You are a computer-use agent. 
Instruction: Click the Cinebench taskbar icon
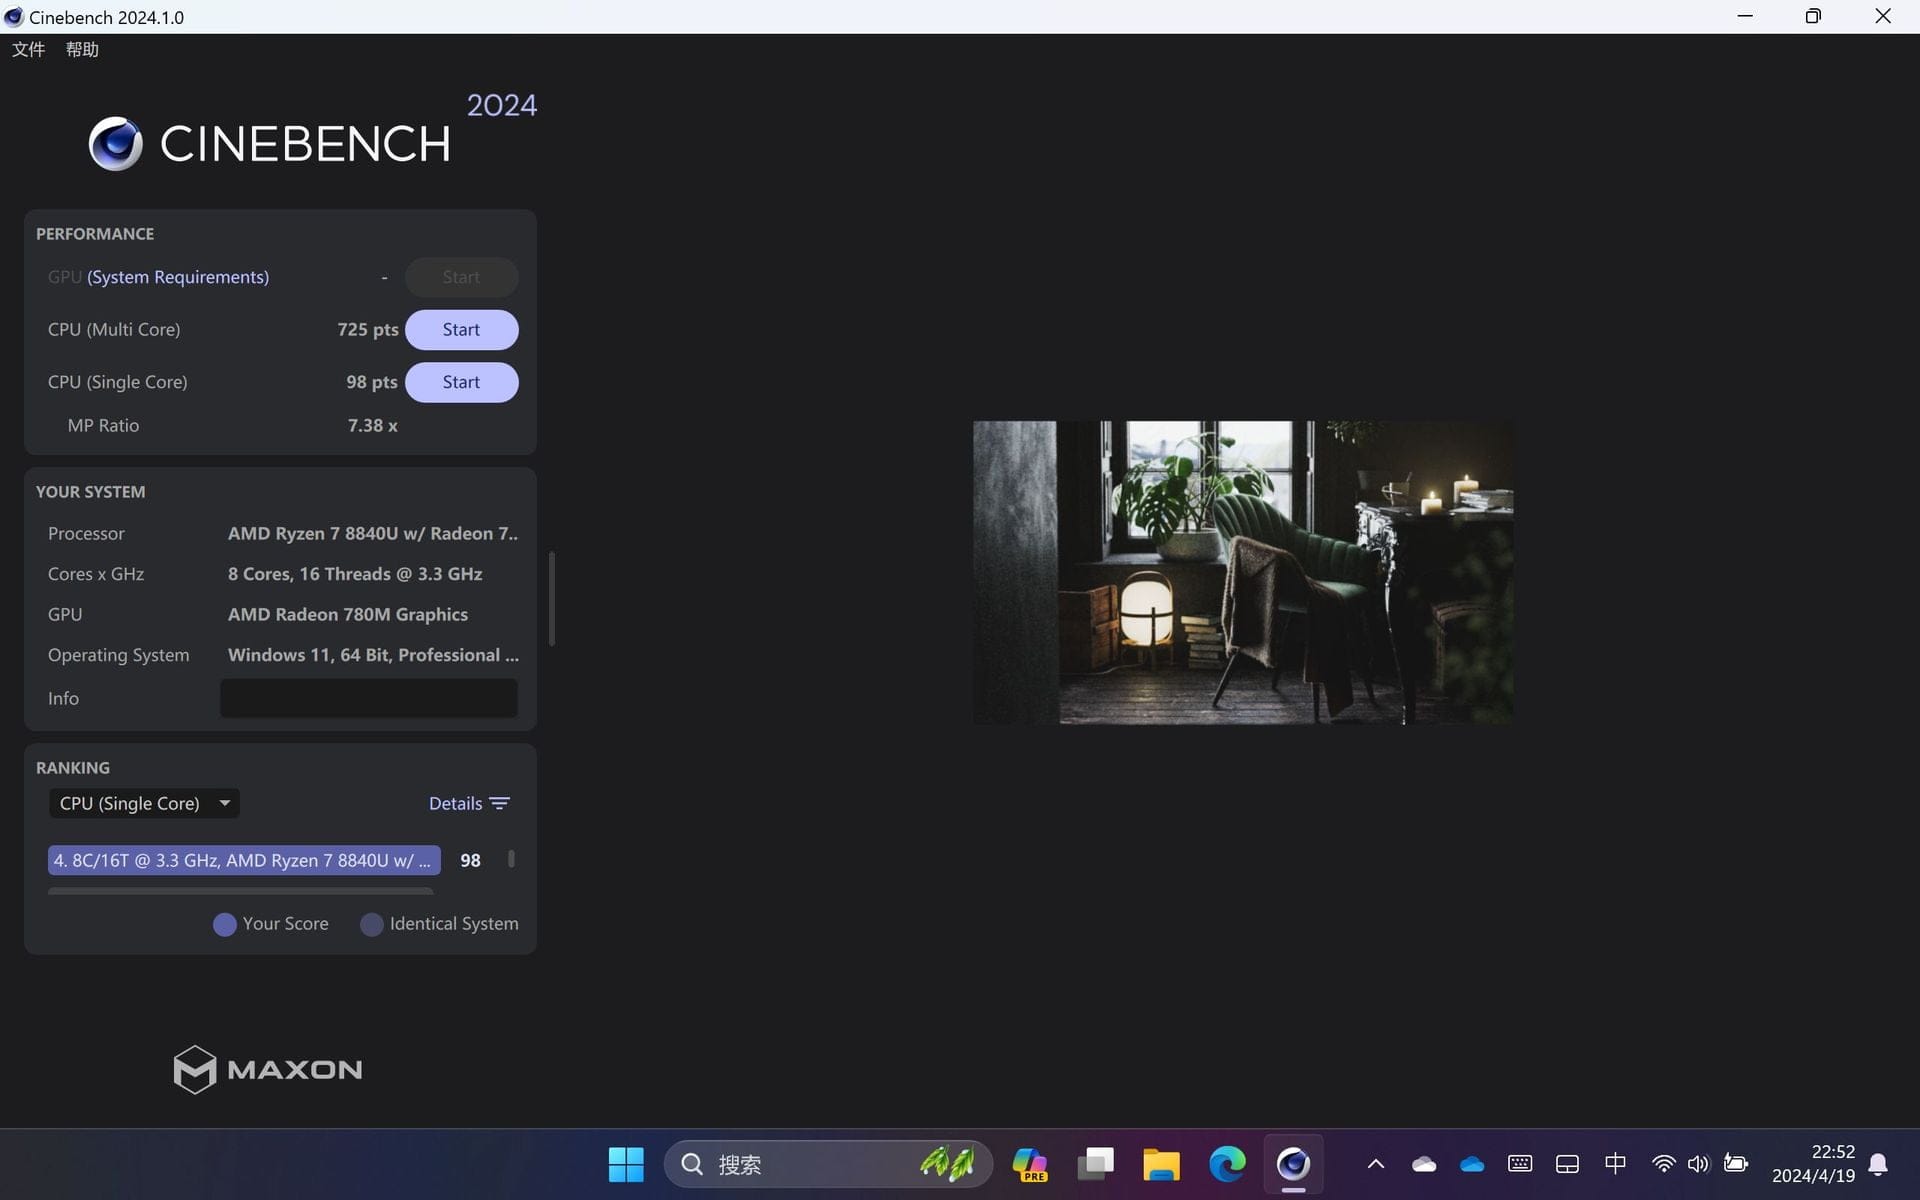coord(1293,1164)
